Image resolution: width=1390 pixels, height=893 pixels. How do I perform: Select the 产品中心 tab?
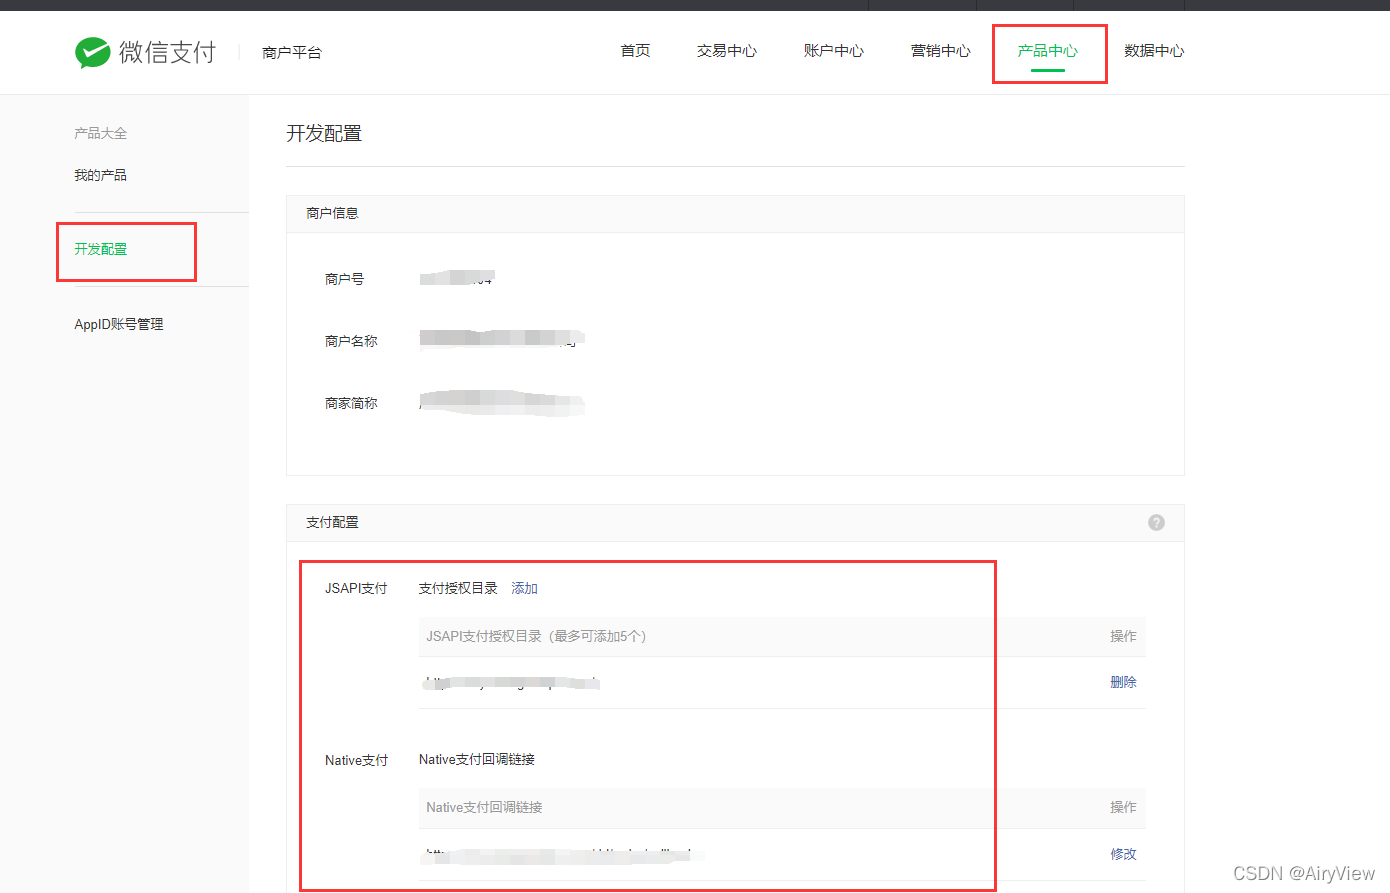tap(1048, 51)
